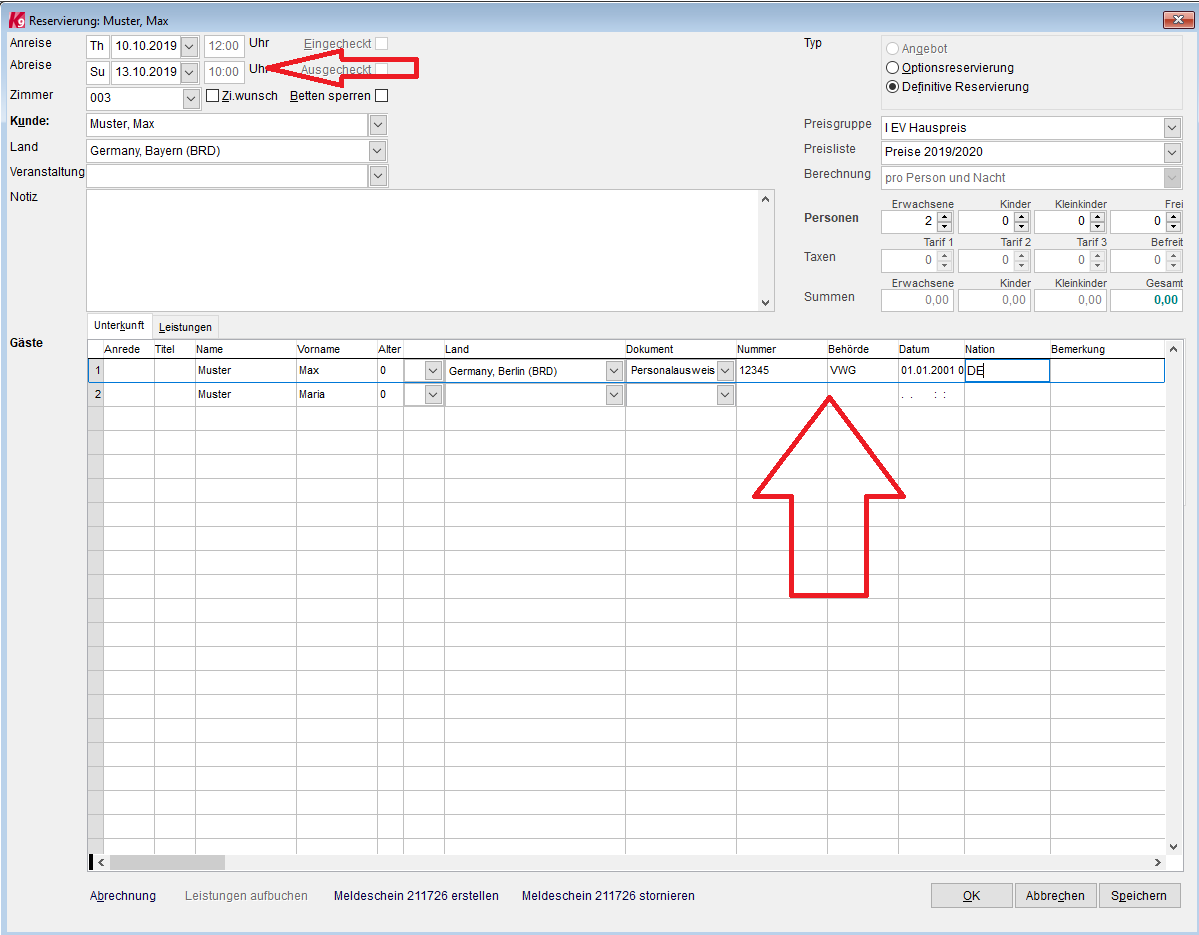The image size is (1199, 935).
Task: Click the Speichern button
Action: (x=1139, y=895)
